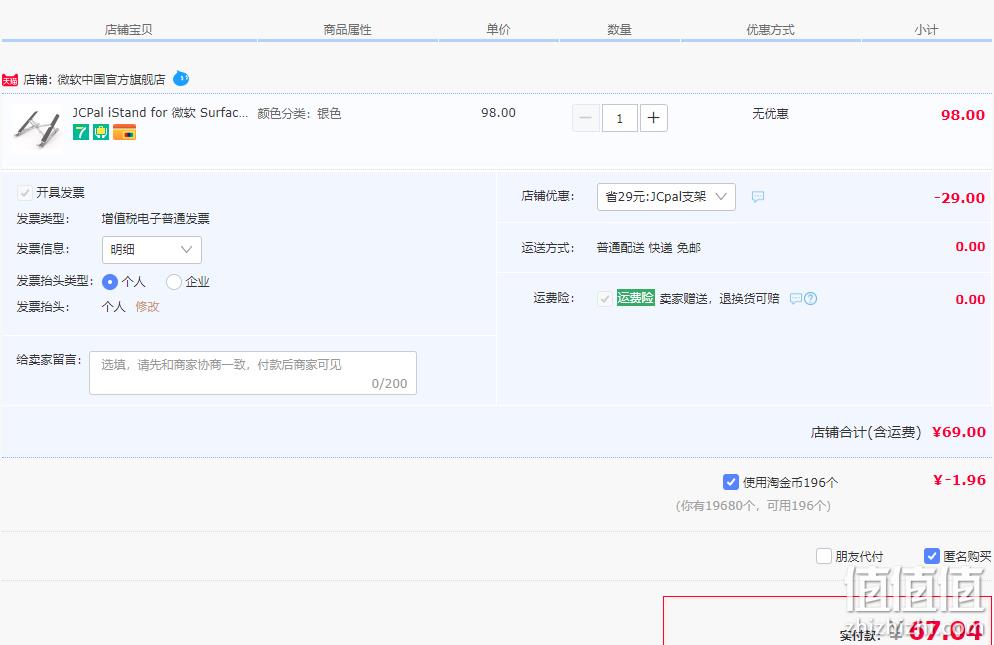Click the quantity input field
994x645 pixels.
(x=619, y=118)
